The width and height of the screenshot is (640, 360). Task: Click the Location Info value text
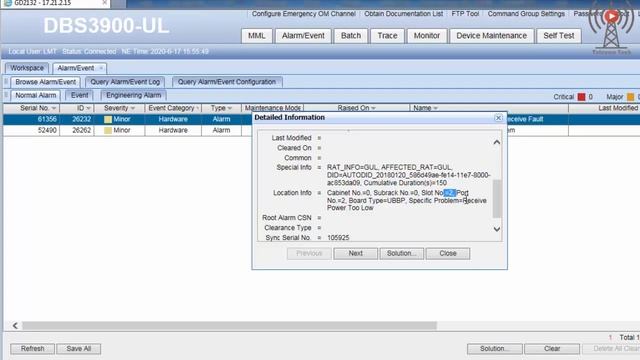[407, 200]
